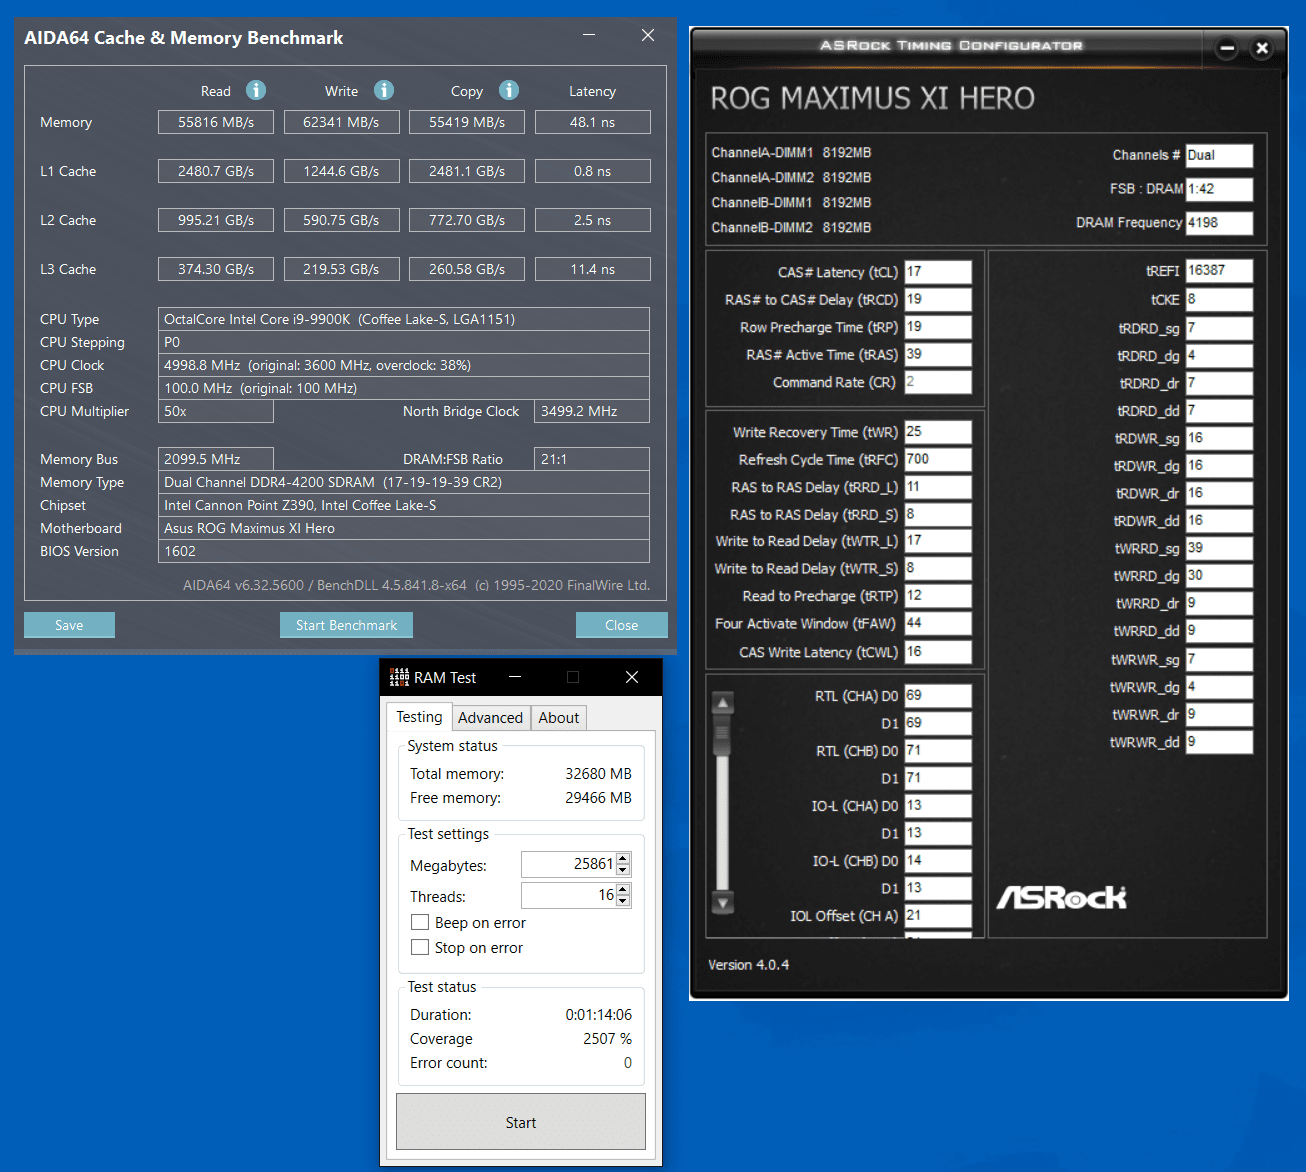Click the Refresh Cycle Time (tRFC) field
The width and height of the screenshot is (1306, 1172).
[x=938, y=459]
